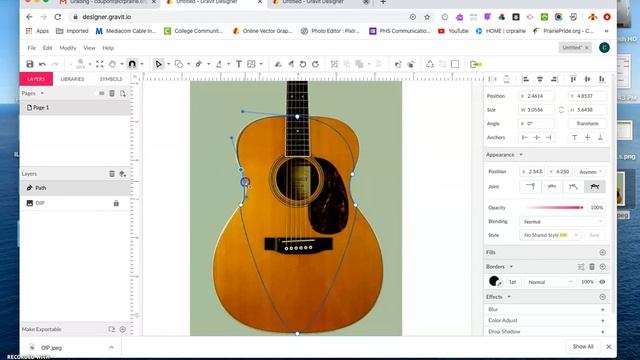Delete page using Pages trash icon

pos(112,93)
